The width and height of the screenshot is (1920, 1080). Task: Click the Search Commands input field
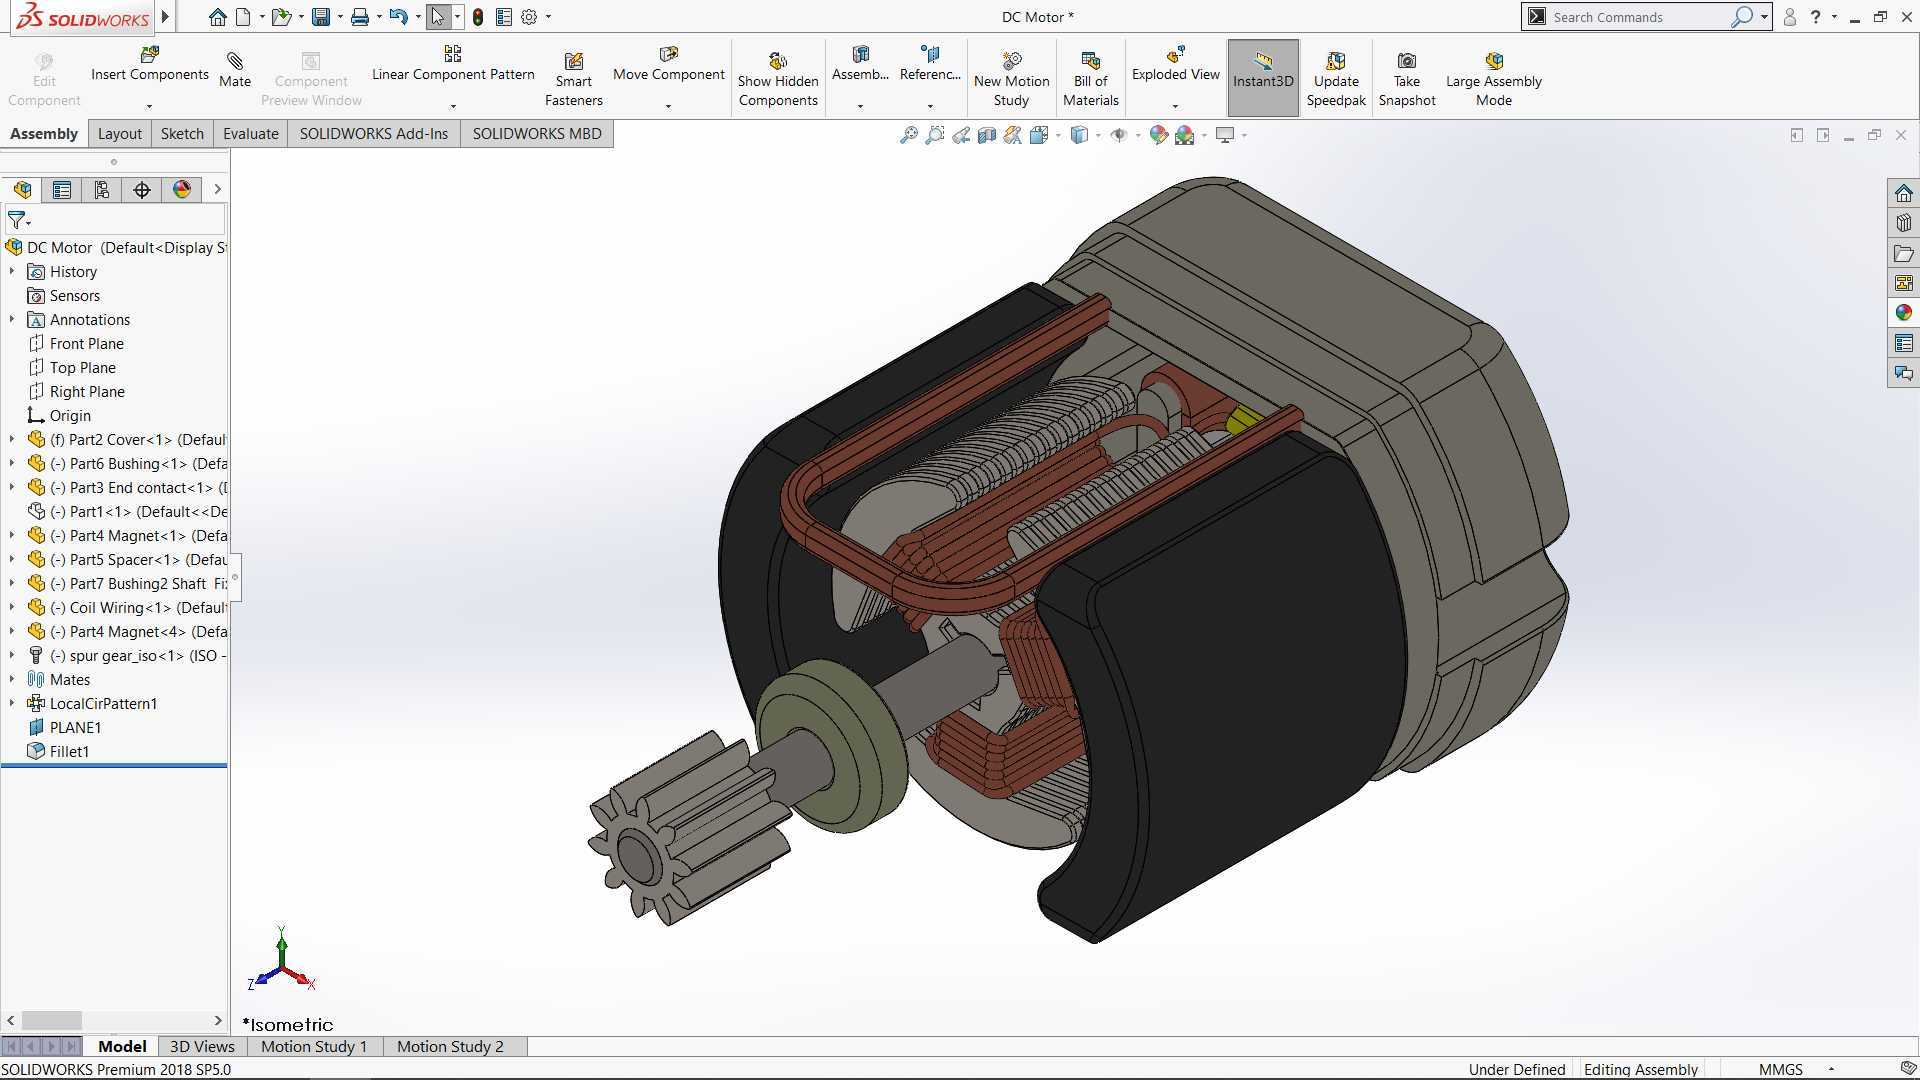coord(1638,17)
